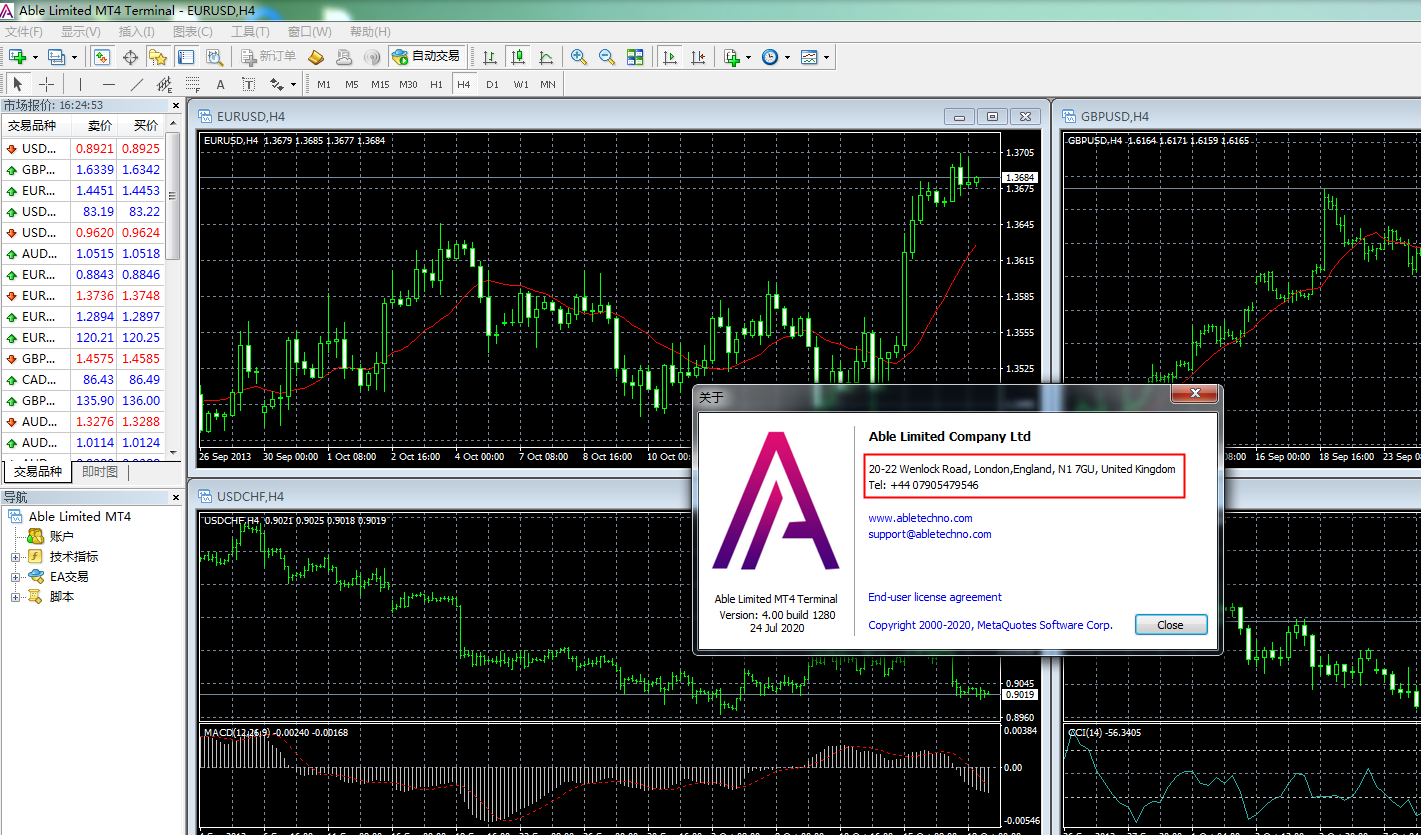The width and height of the screenshot is (1421, 835).
Task: Expand the 技术指标 tree node
Action: [16, 557]
